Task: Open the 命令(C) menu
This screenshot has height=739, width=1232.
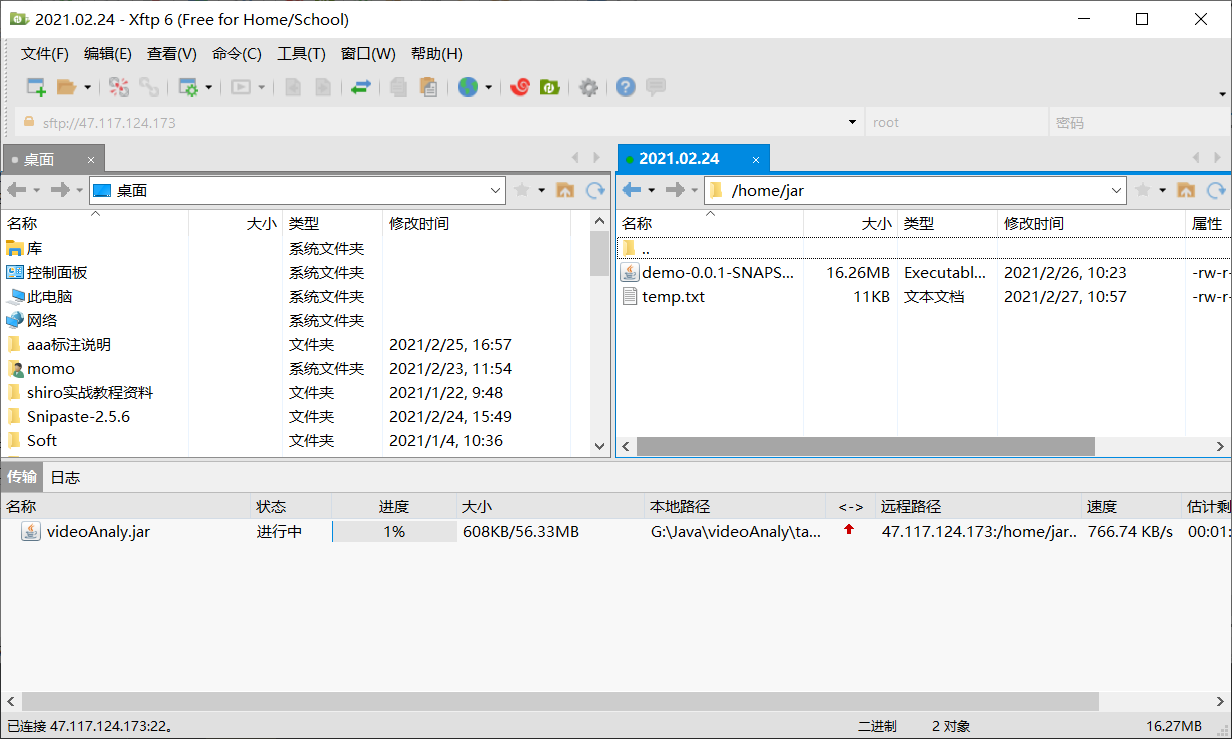Action: 237,54
